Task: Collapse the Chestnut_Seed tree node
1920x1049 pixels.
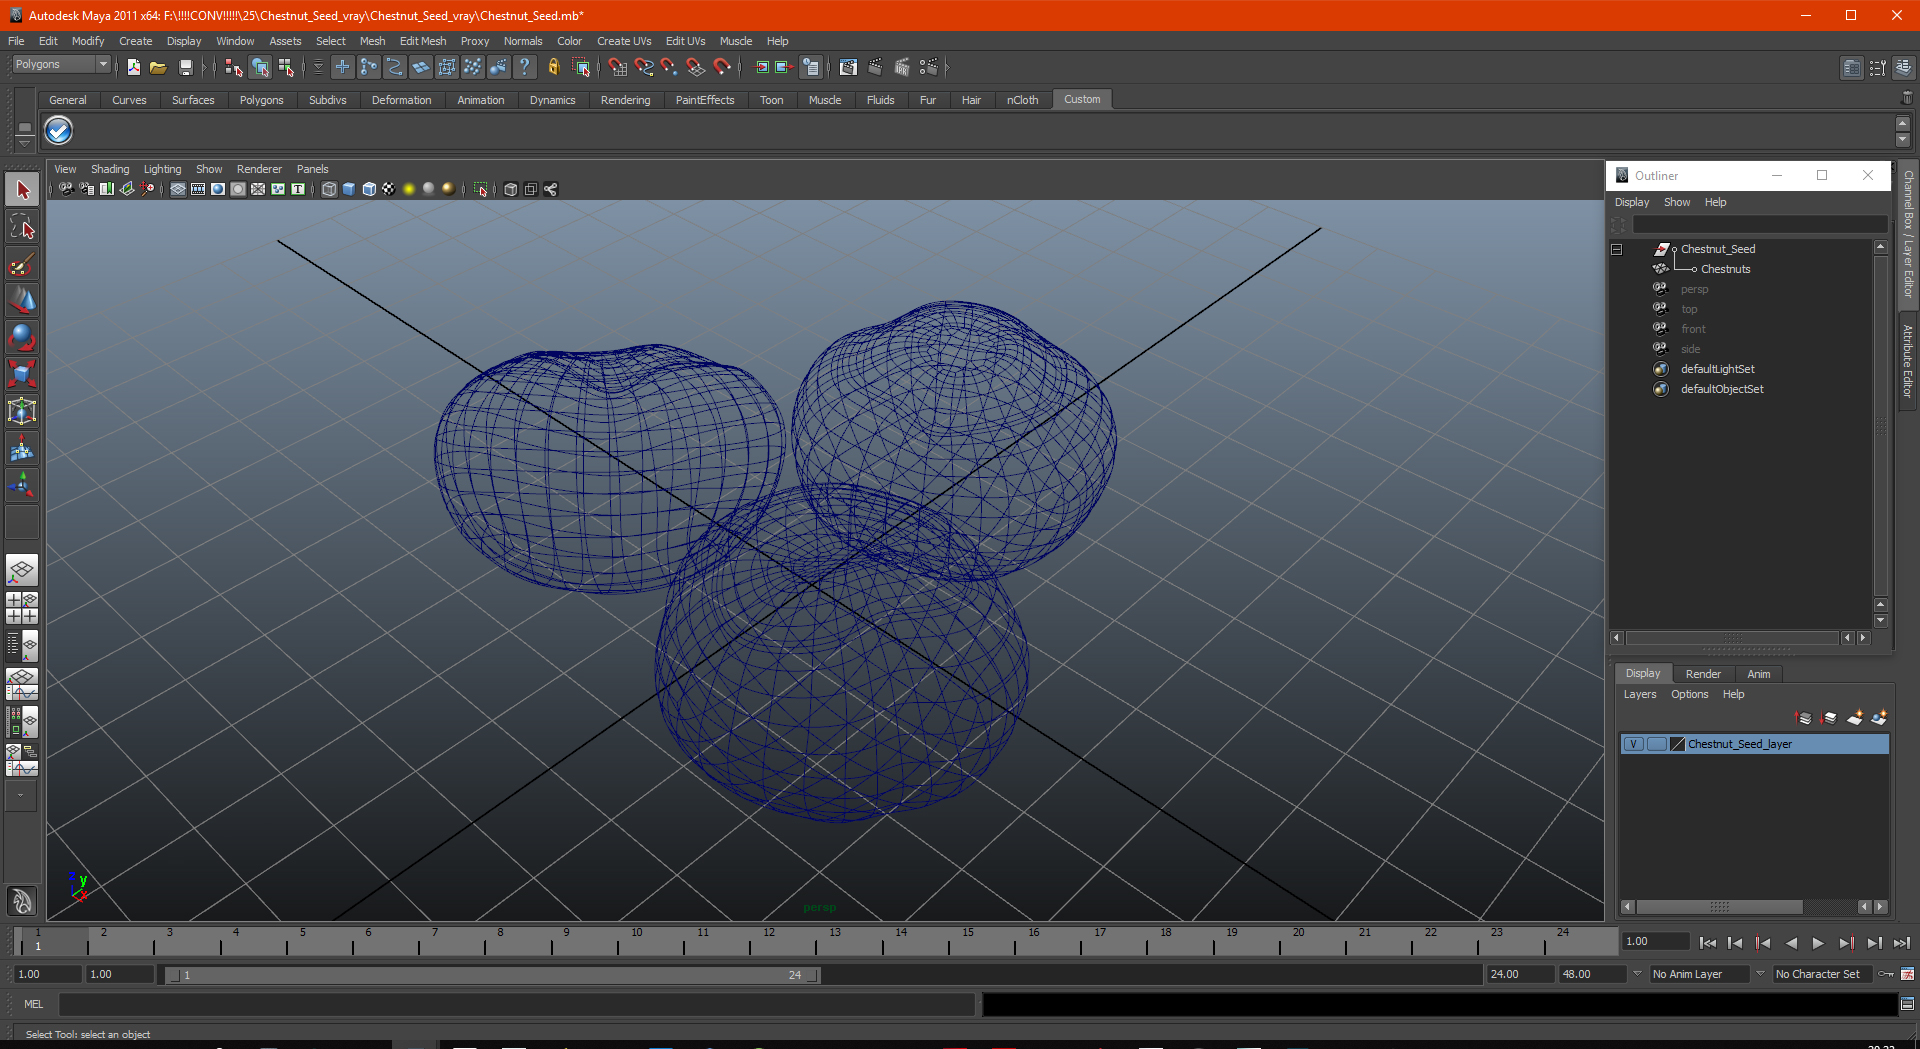Action: click(x=1617, y=249)
